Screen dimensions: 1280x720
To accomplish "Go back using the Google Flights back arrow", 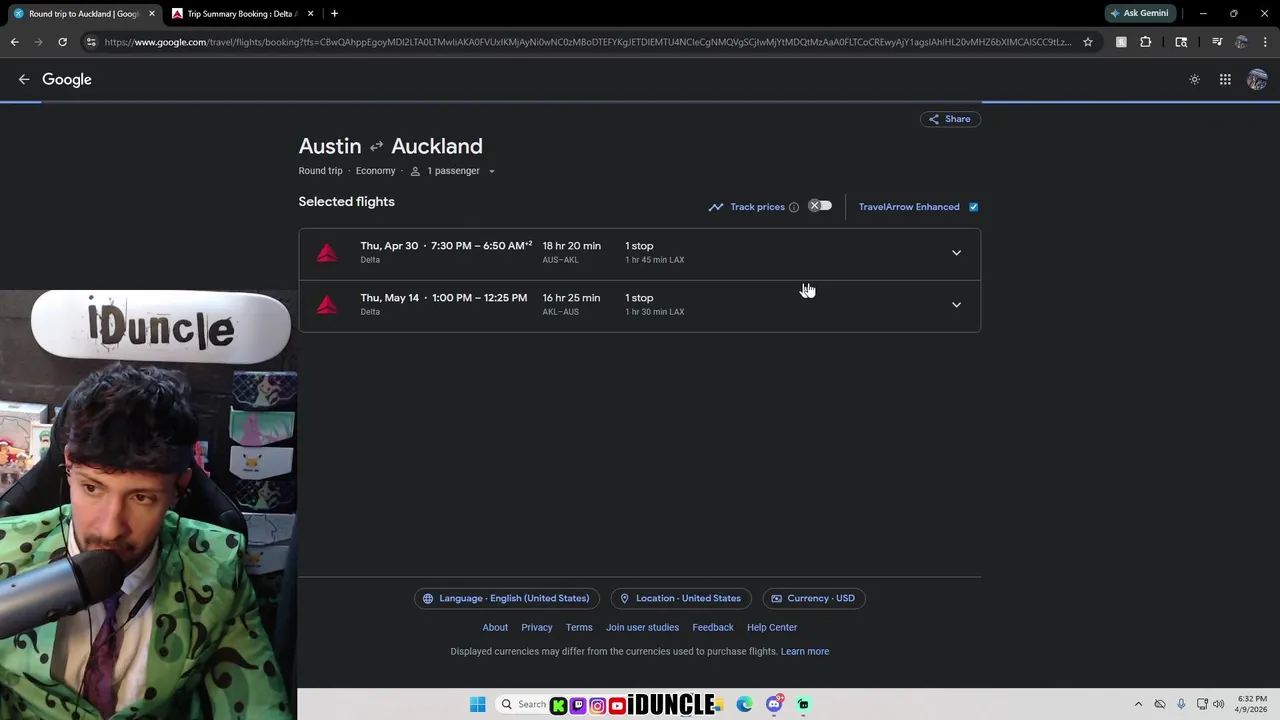I will click(x=24, y=80).
